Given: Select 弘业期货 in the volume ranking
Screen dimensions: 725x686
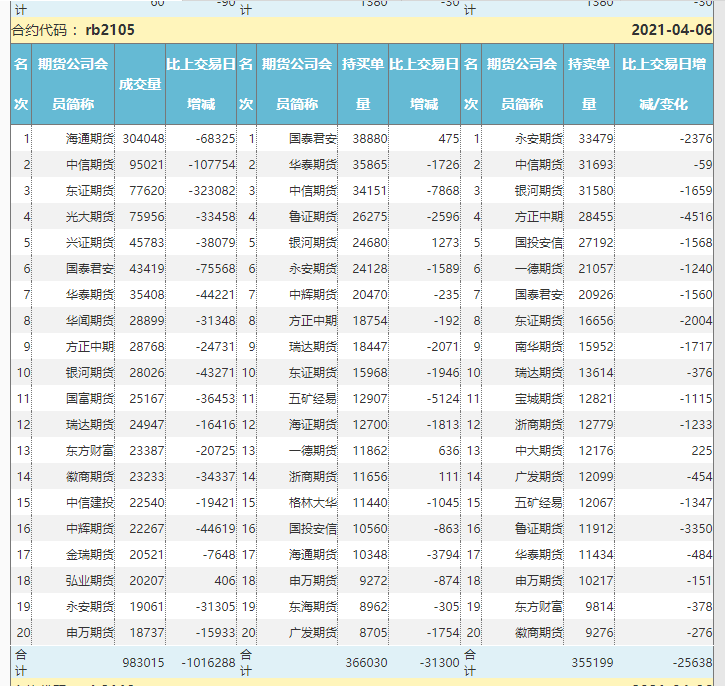Looking at the screenshot, I should coord(90,580).
